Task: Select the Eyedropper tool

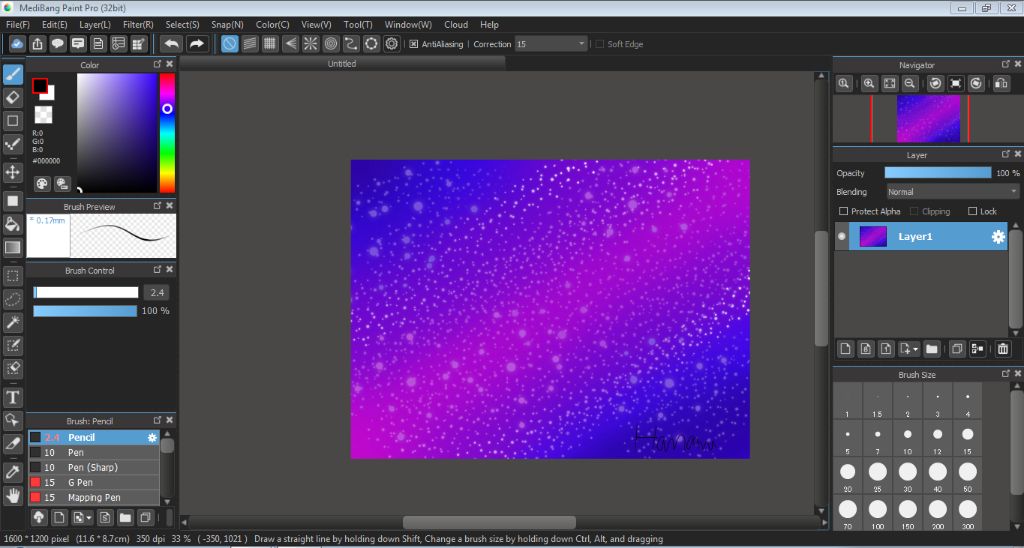Action: pos(12,472)
